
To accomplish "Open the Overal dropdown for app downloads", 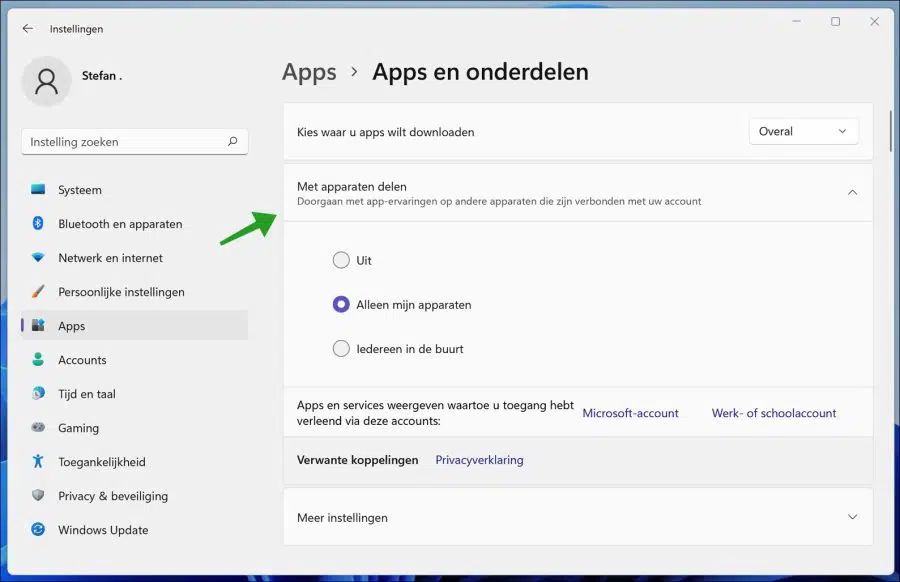I will point(803,131).
